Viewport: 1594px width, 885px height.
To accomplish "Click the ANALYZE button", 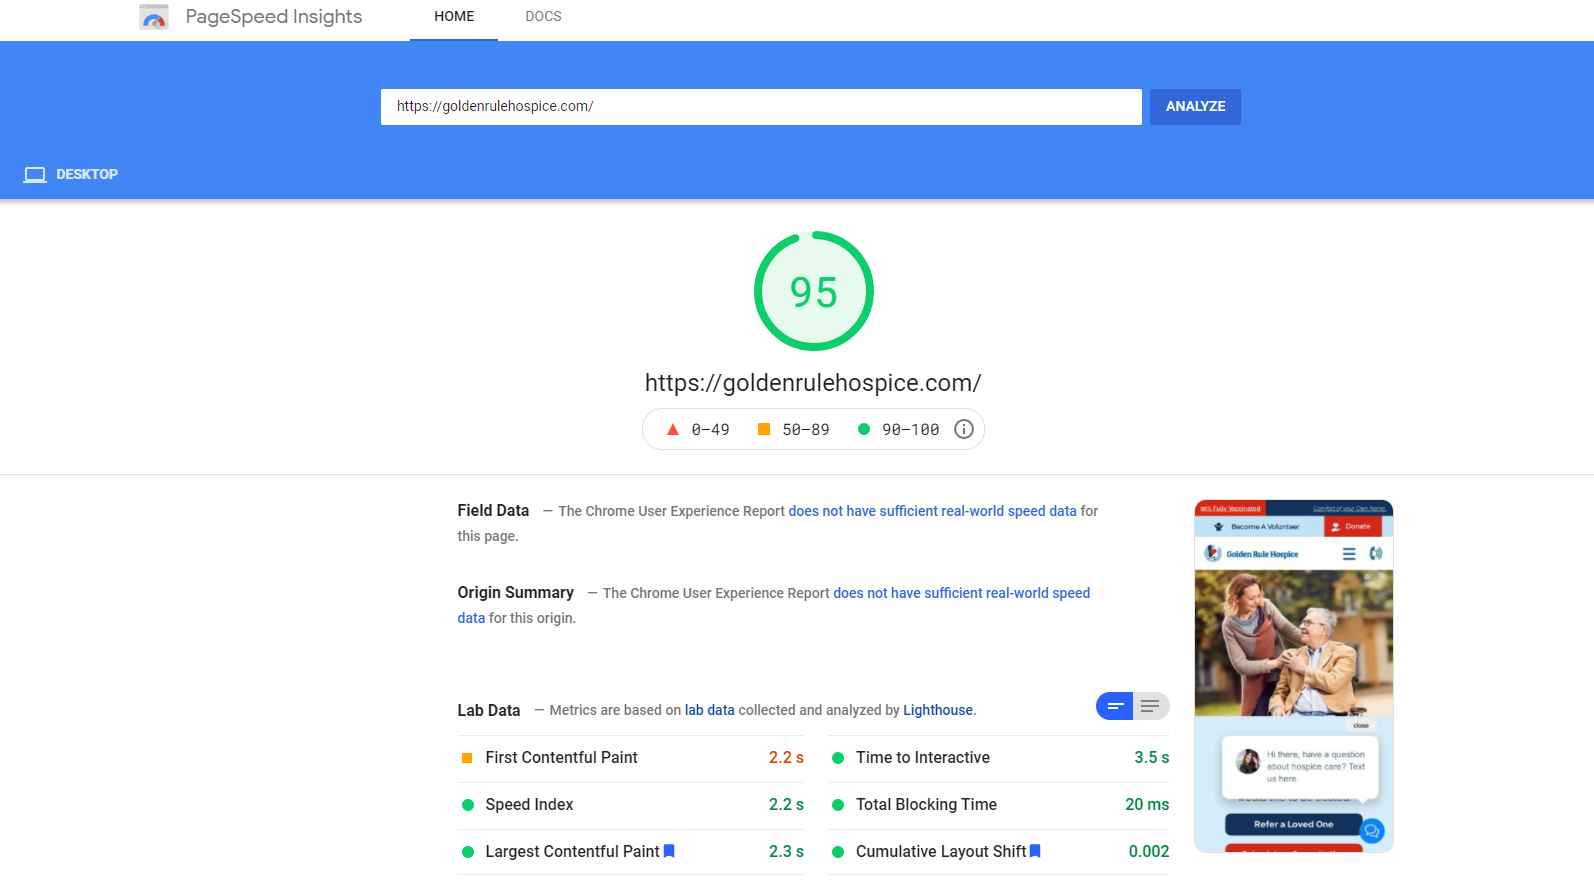I will (1195, 107).
